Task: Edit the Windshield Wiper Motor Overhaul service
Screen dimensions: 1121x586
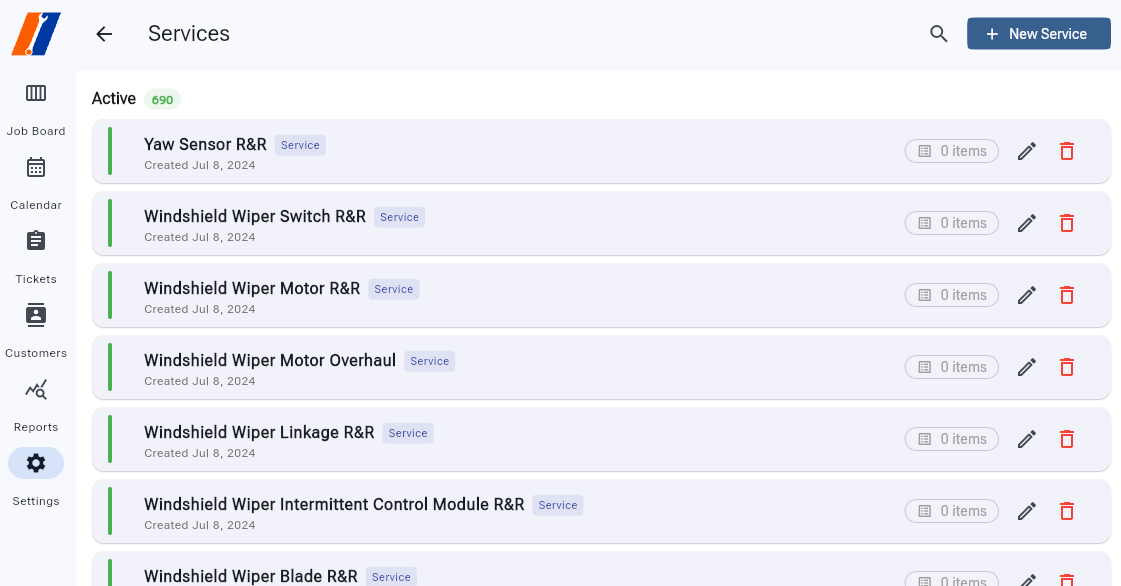Action: click(1026, 367)
